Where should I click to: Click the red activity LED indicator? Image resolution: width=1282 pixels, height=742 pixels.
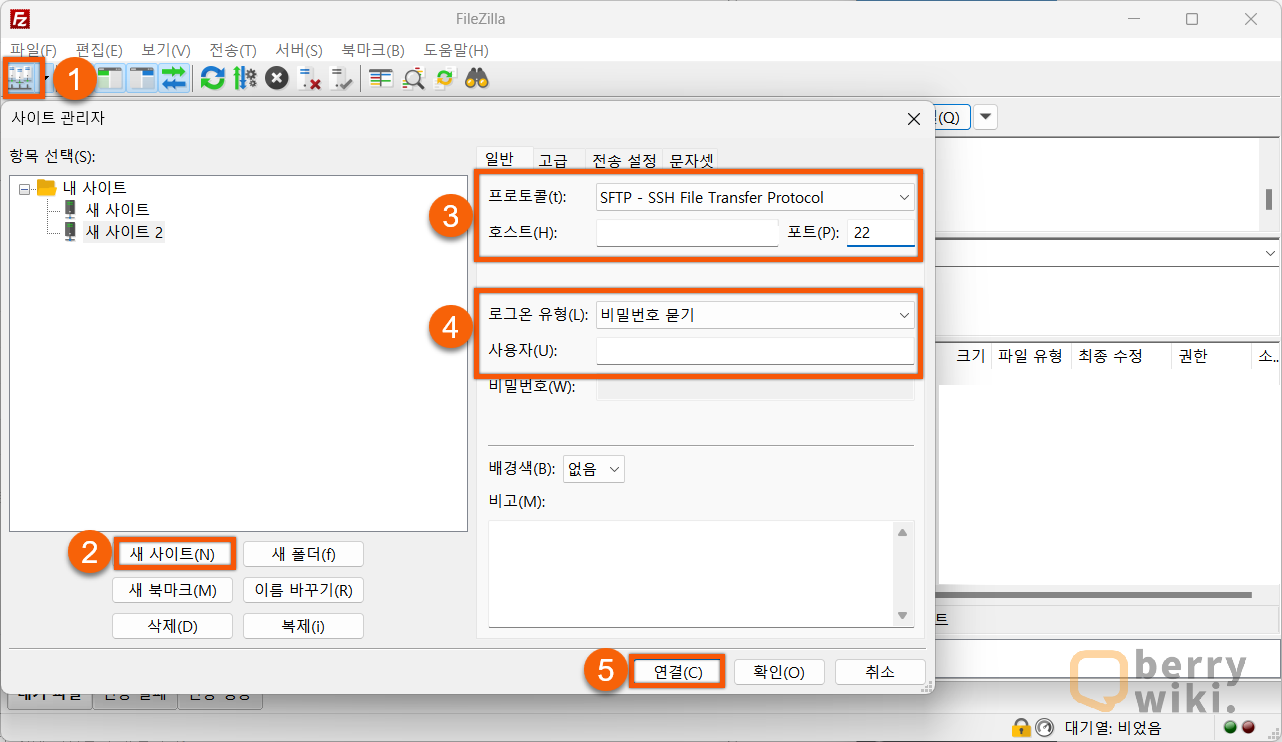[1248, 727]
